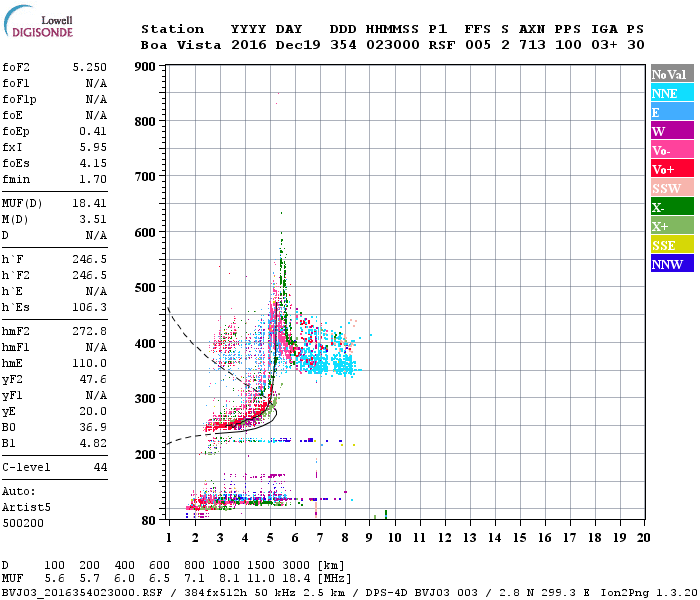Select the X+ light green legend swatch
The height and width of the screenshot is (600, 700).
coord(672,225)
